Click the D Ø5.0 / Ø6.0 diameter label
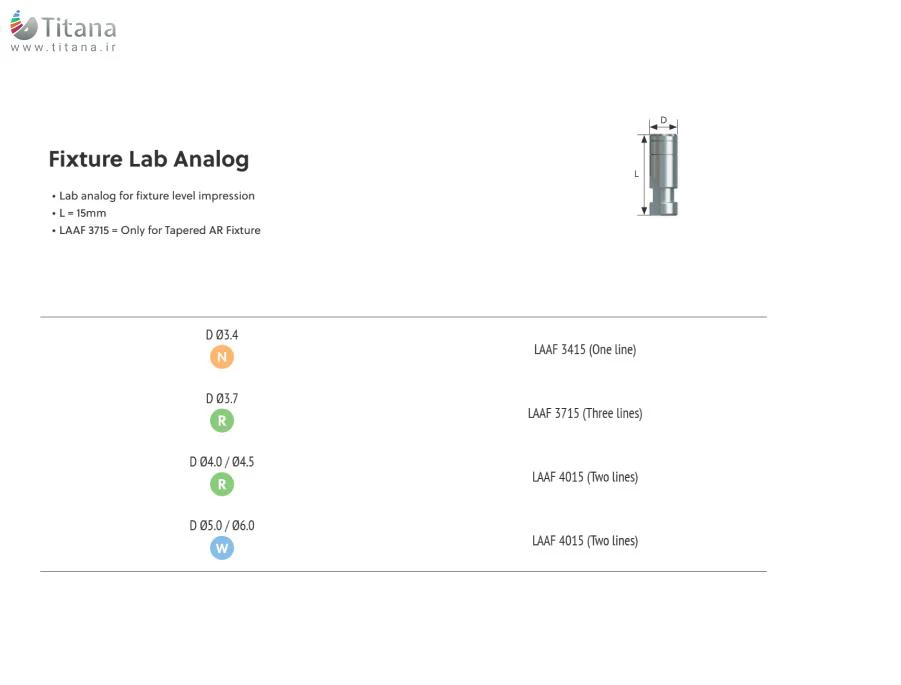Viewport: 901px width, 685px height. click(x=222, y=525)
